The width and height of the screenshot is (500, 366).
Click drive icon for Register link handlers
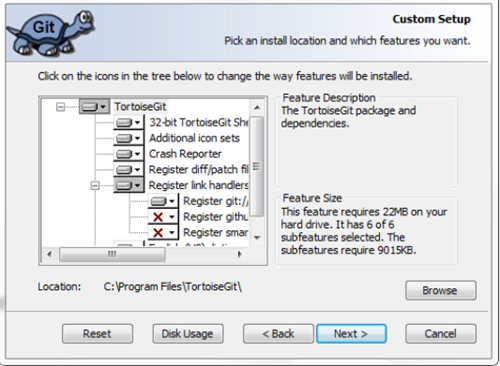tap(129, 185)
